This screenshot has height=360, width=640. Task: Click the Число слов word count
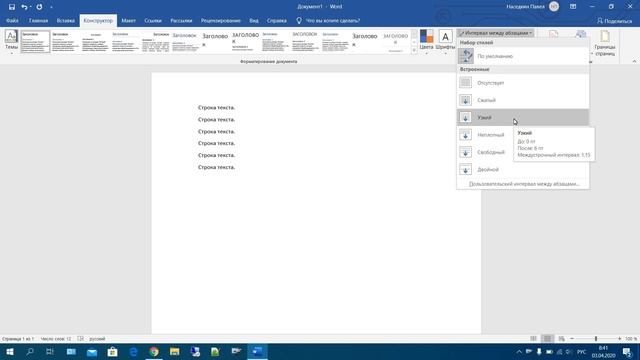pyautogui.click(x=56, y=339)
